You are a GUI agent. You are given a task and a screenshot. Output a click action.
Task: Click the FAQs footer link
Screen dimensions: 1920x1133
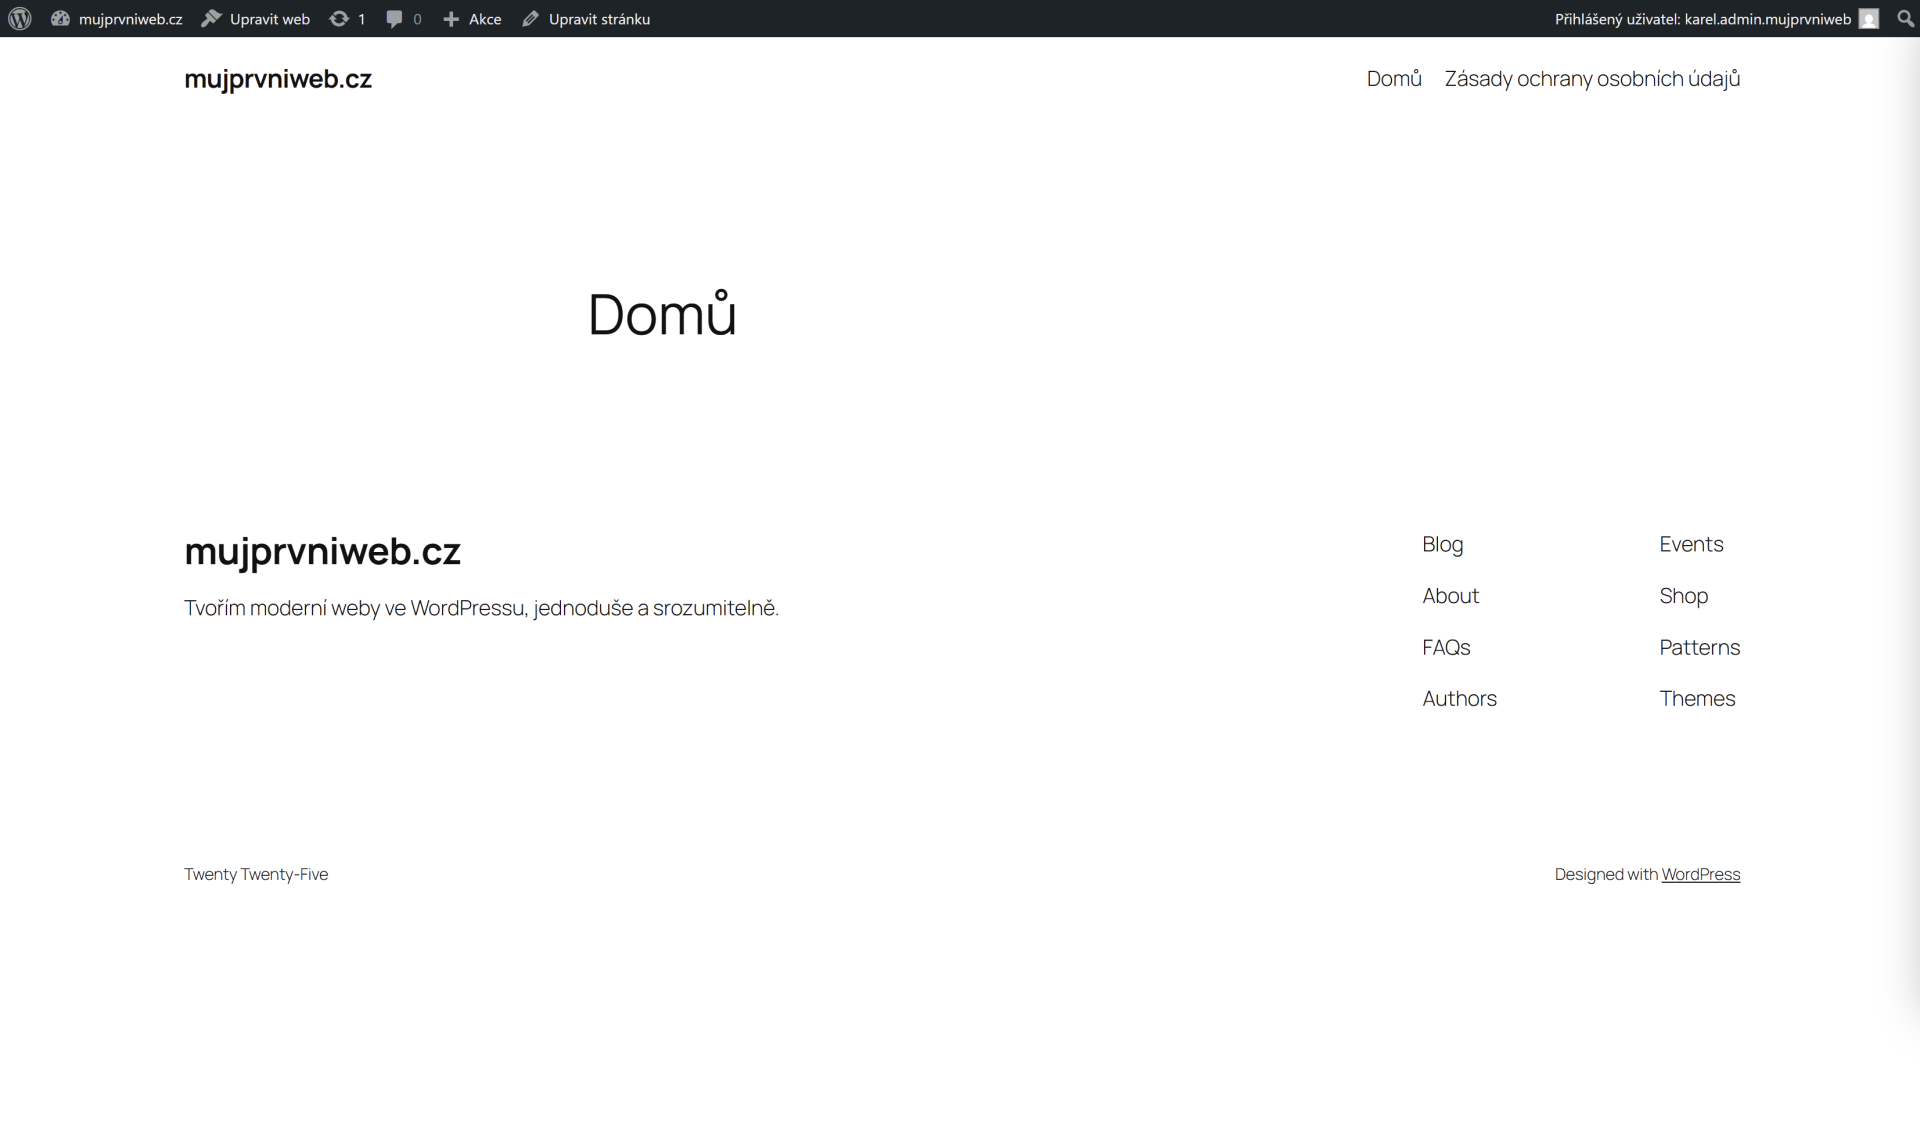1445,647
